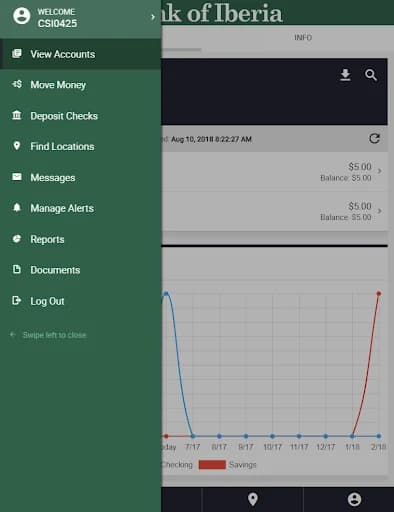This screenshot has height=512, width=394.
Task: Open Move Money menu item
Action: click(x=81, y=85)
